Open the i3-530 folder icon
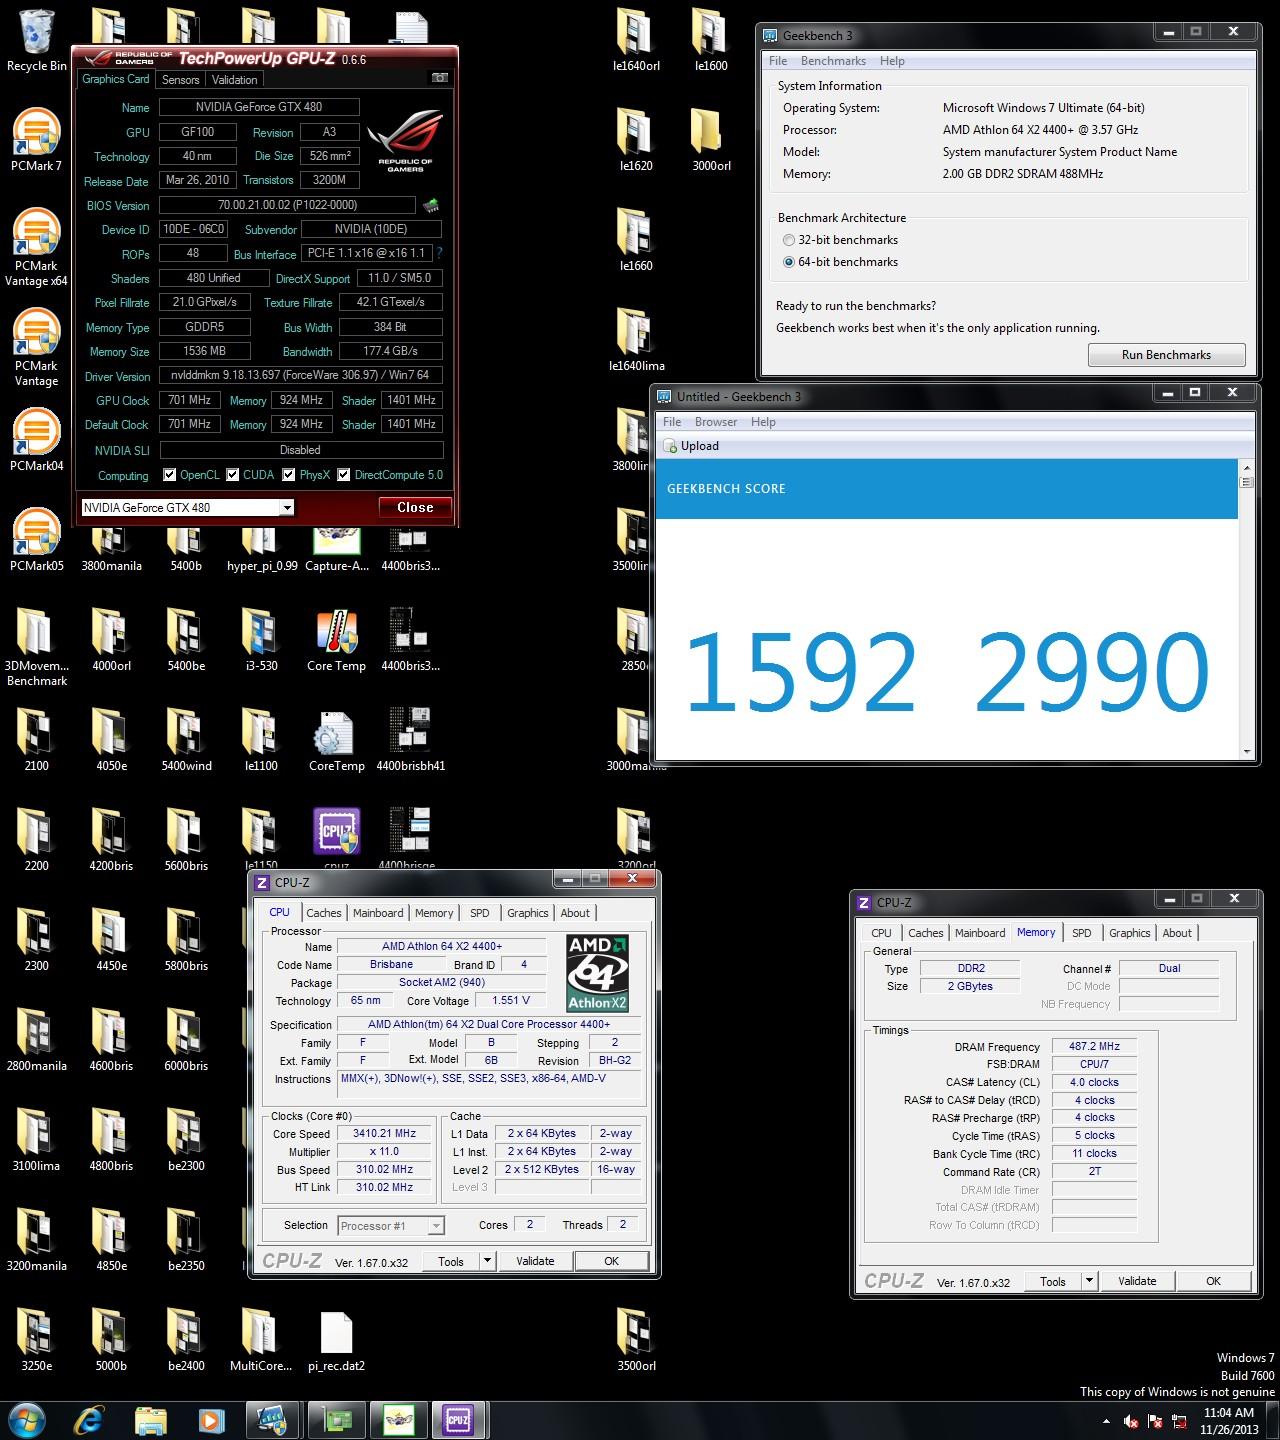 [261, 638]
